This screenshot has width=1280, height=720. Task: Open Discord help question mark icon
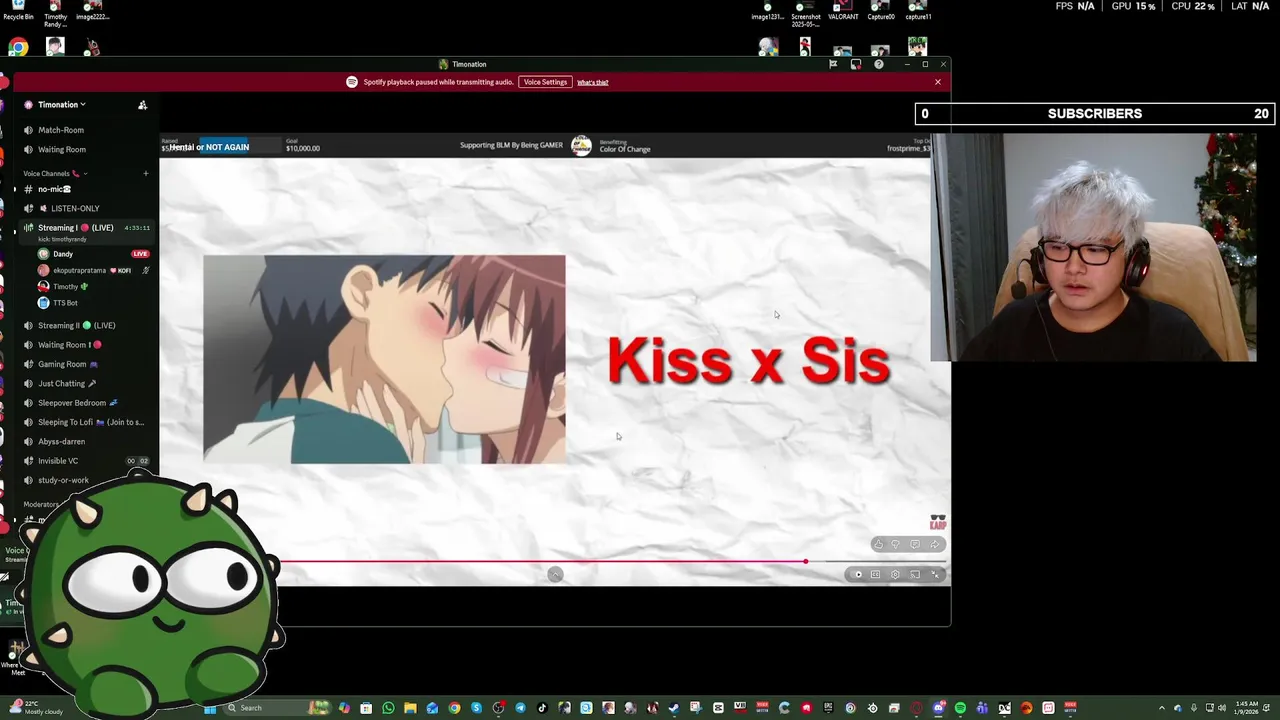click(x=879, y=64)
